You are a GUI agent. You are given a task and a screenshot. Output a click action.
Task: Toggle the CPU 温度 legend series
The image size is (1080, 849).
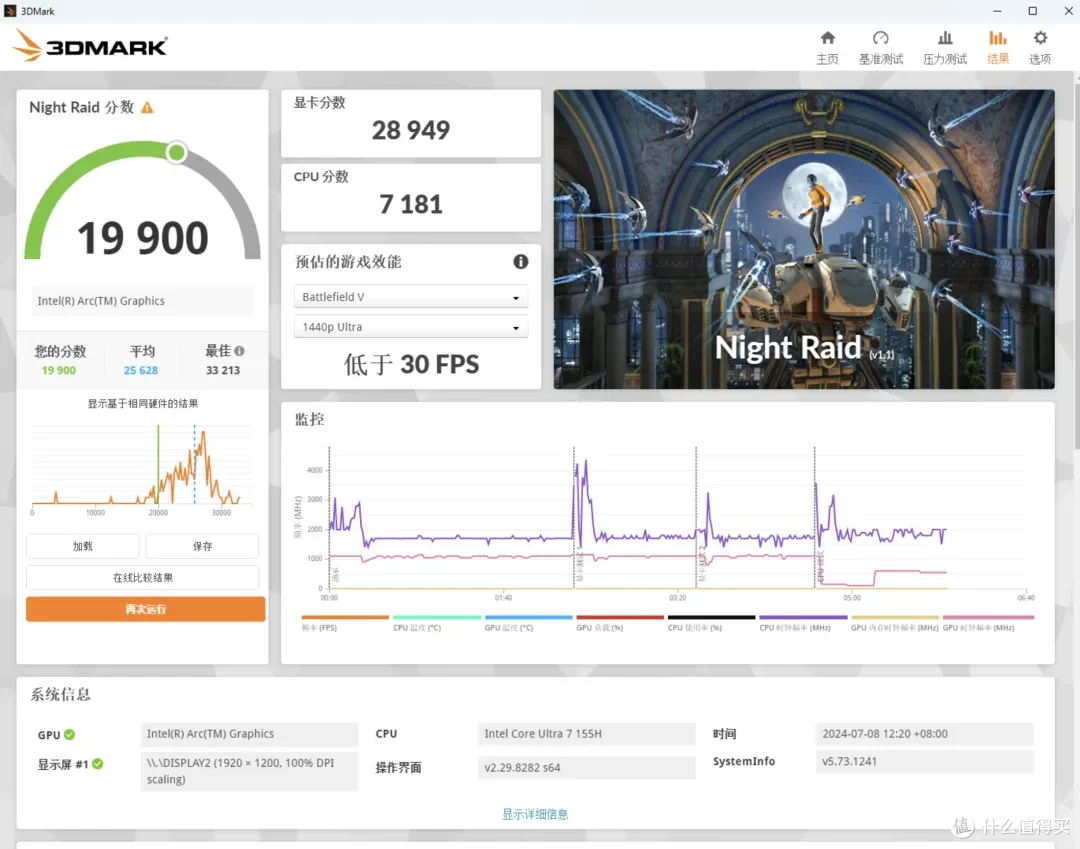(x=436, y=624)
